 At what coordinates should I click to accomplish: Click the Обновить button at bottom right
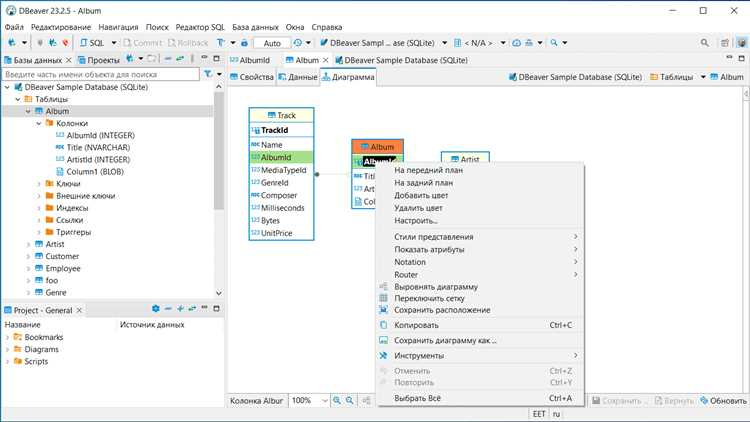pyautogui.click(x=723, y=400)
